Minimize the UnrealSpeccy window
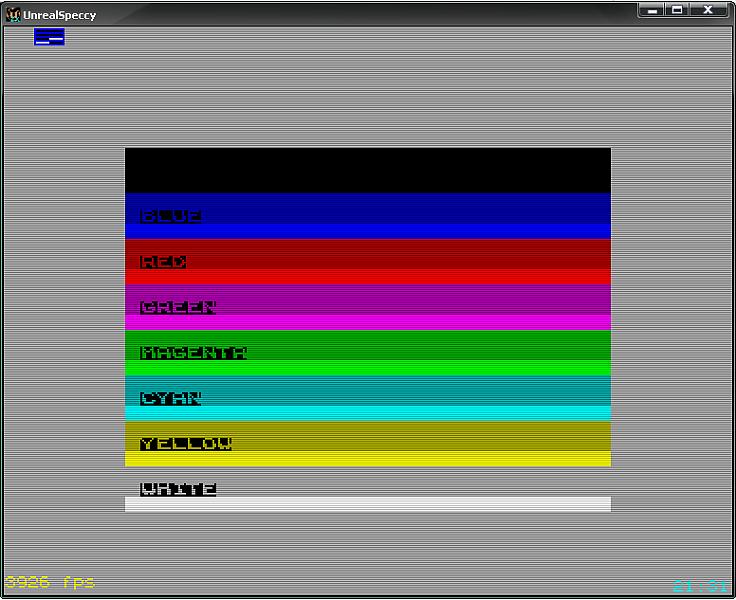This screenshot has width=736, height=600. point(653,10)
